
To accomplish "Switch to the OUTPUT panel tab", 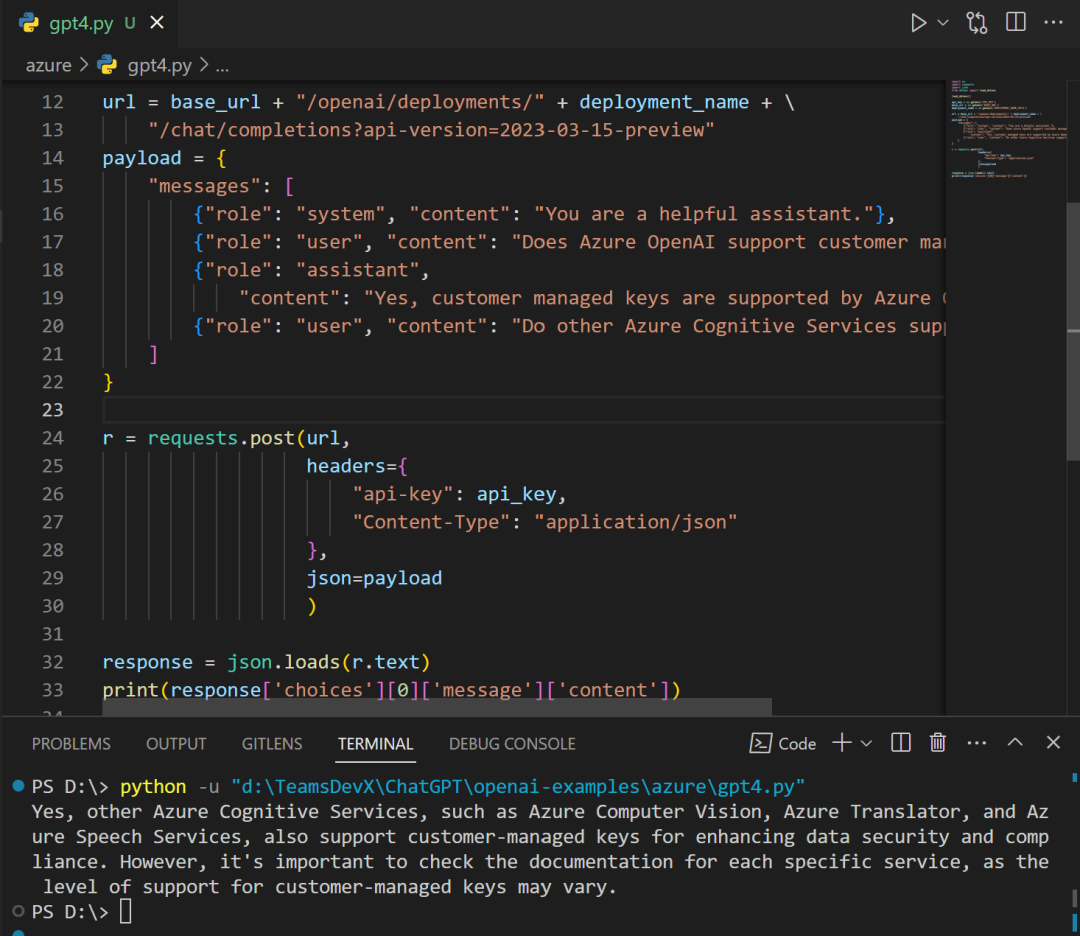I will pyautogui.click(x=176, y=744).
